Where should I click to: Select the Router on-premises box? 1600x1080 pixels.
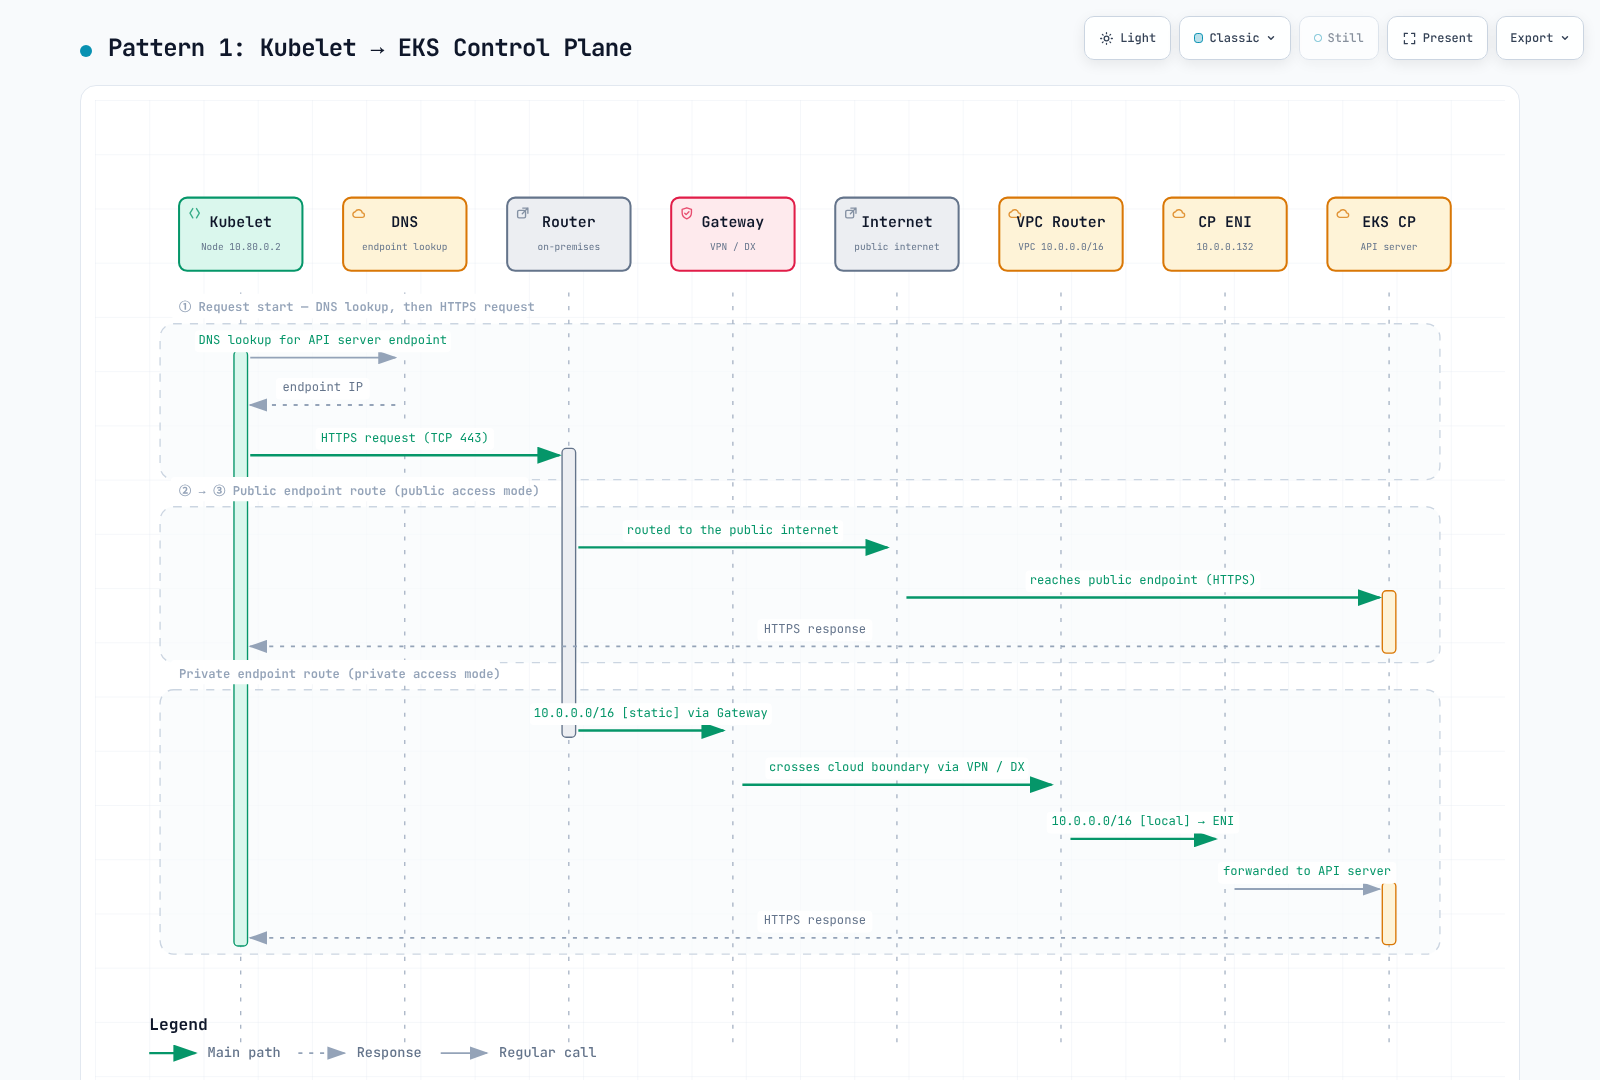pos(569,234)
